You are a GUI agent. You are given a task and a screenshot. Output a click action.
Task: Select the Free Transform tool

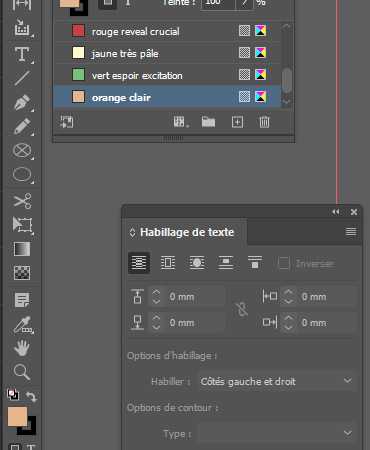coord(22,225)
